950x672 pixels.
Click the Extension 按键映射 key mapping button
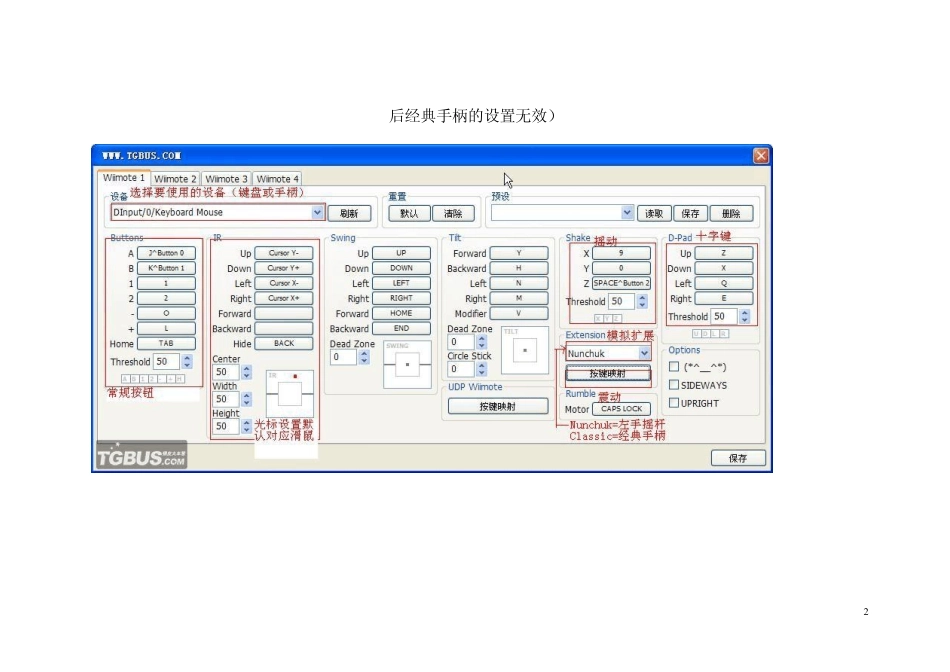pos(608,374)
